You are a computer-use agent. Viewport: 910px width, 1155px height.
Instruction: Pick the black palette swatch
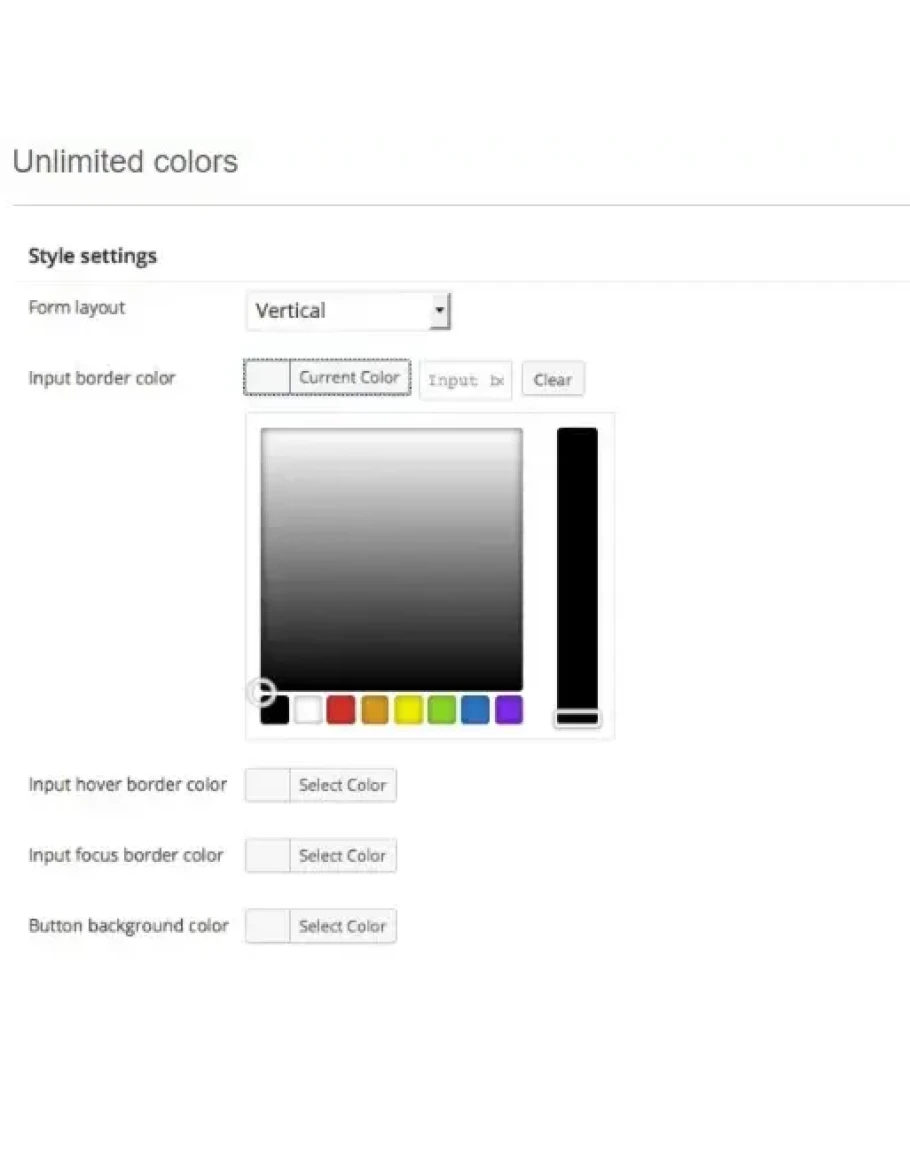point(275,710)
